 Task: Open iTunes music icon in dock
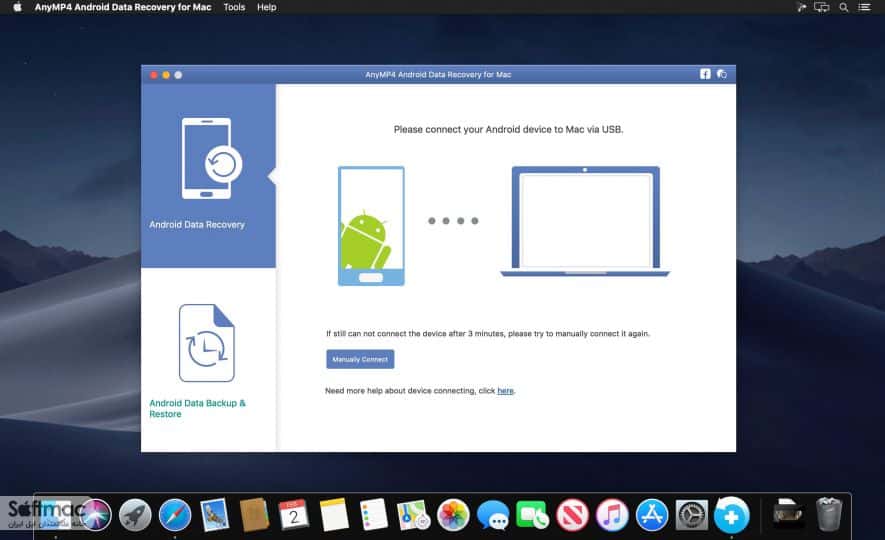coord(612,515)
